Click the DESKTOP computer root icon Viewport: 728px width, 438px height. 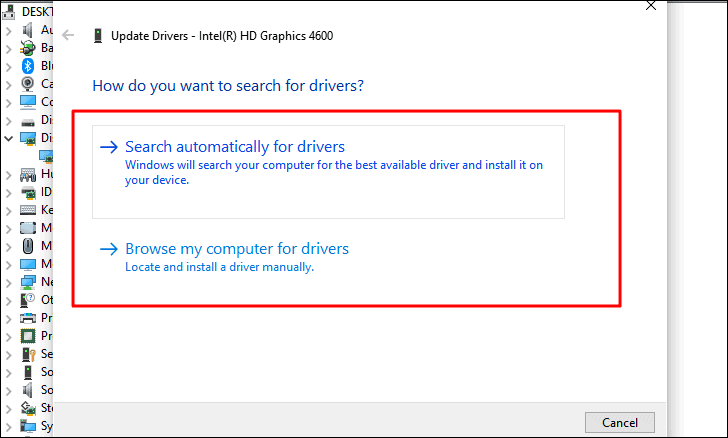(x=8, y=12)
